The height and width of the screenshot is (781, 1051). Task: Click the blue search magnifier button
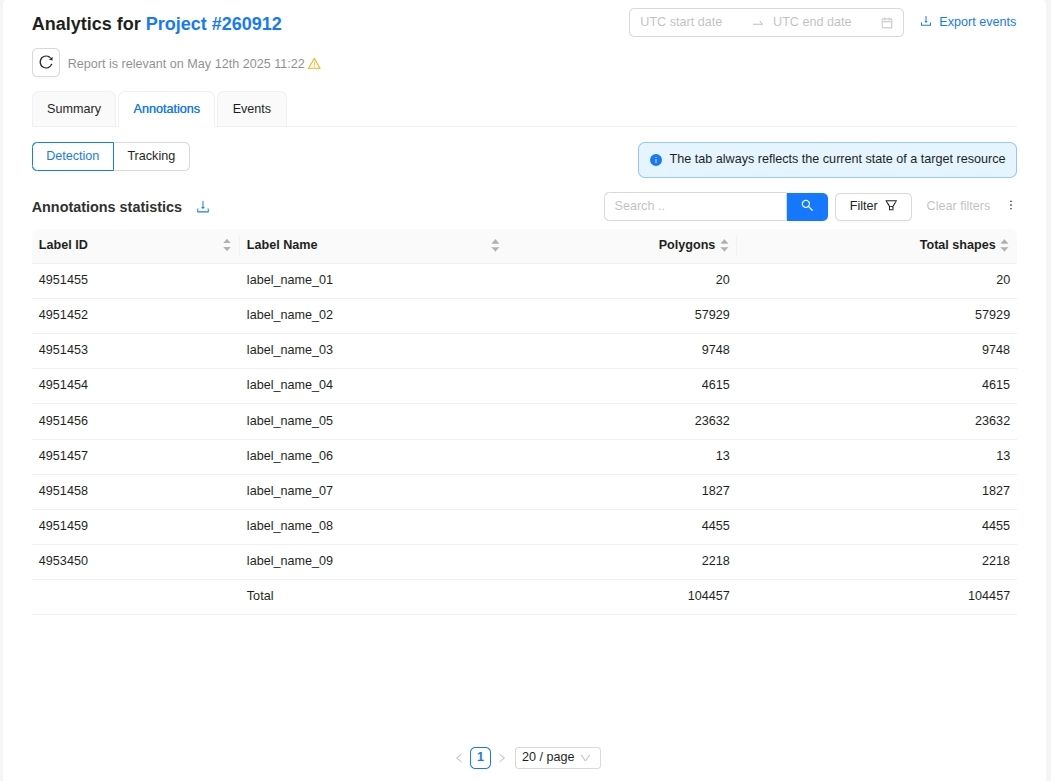pos(807,206)
